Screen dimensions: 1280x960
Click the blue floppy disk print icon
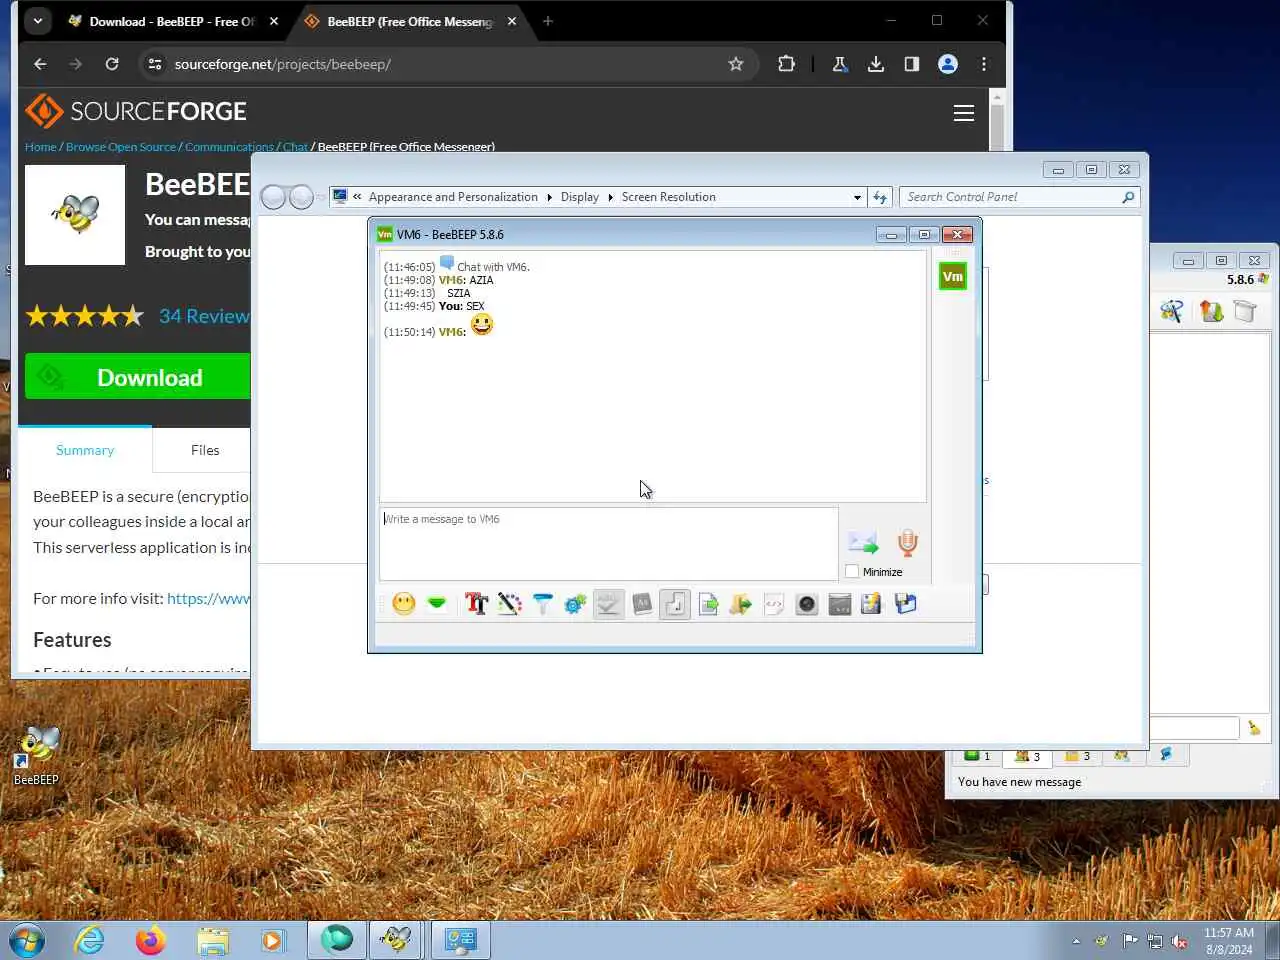(x=906, y=604)
